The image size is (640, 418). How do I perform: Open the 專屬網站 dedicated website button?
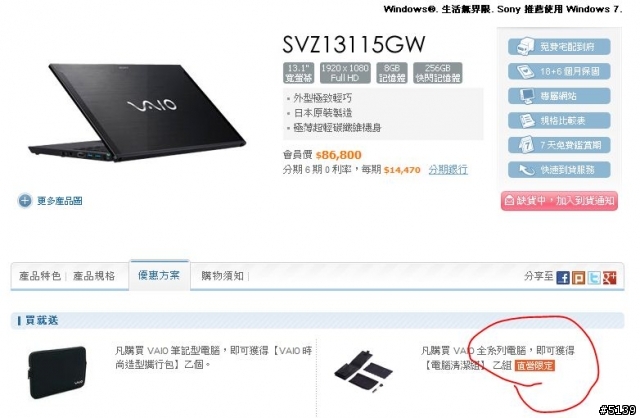559,96
